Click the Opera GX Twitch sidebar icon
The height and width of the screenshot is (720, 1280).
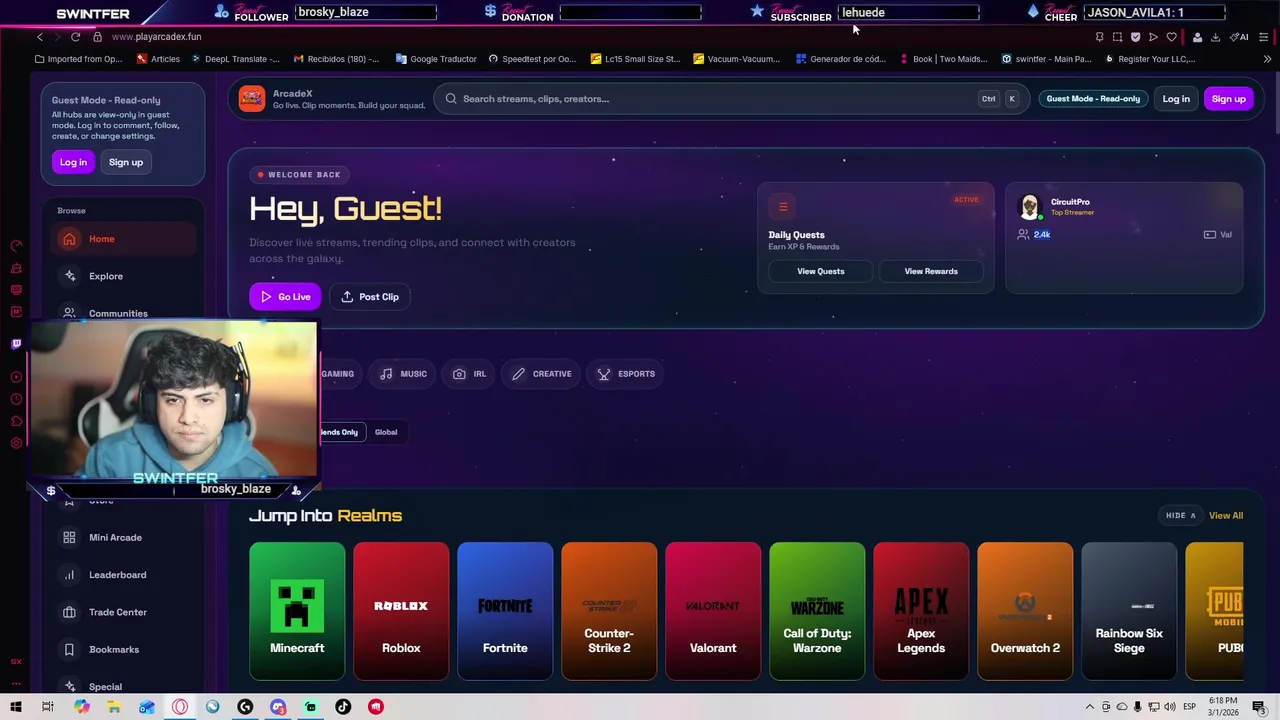click(16, 344)
